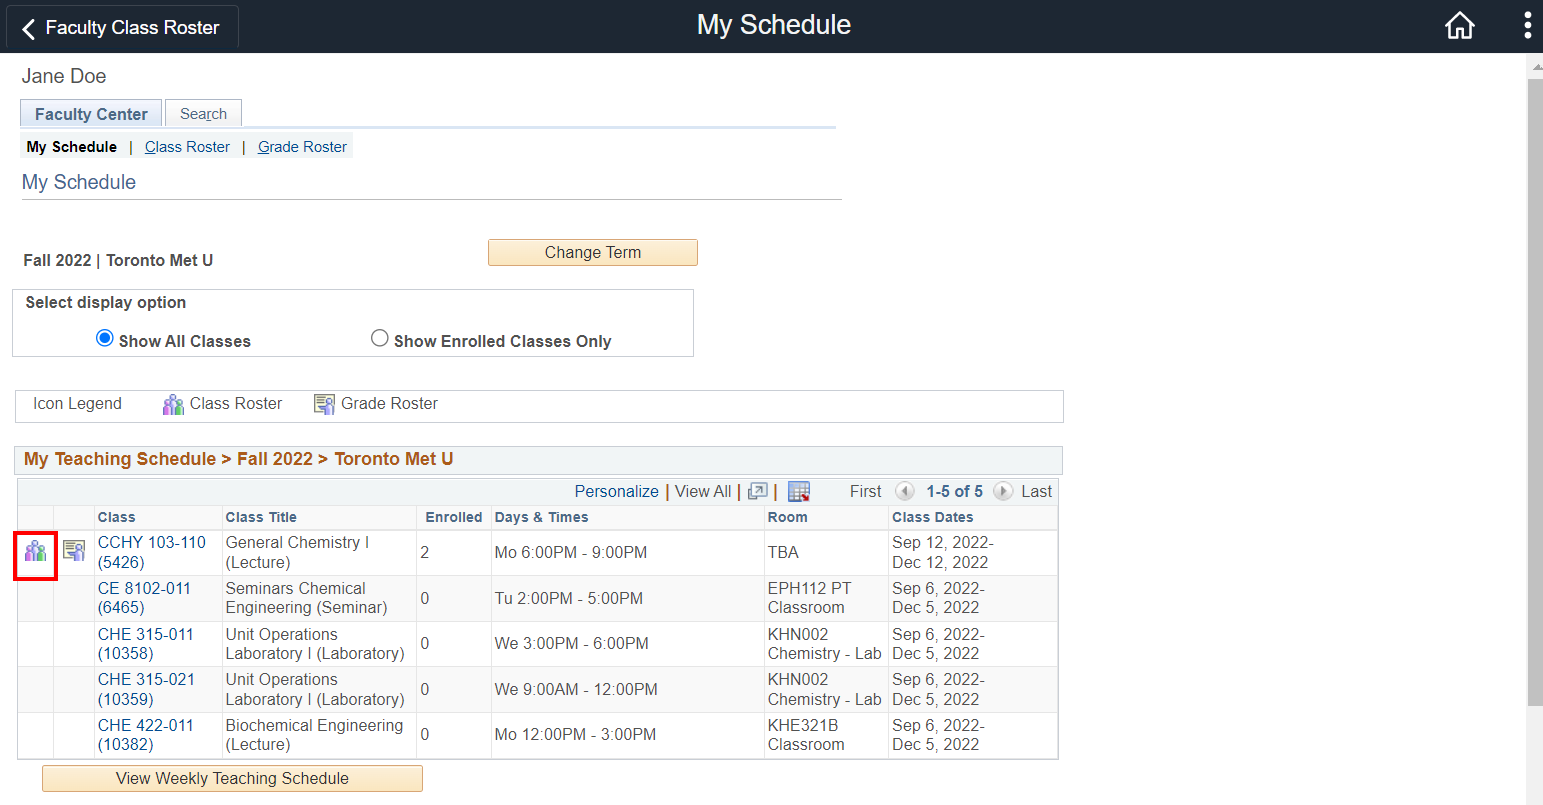
Task: Click View Weekly Teaching Schedule button
Action: [232, 778]
